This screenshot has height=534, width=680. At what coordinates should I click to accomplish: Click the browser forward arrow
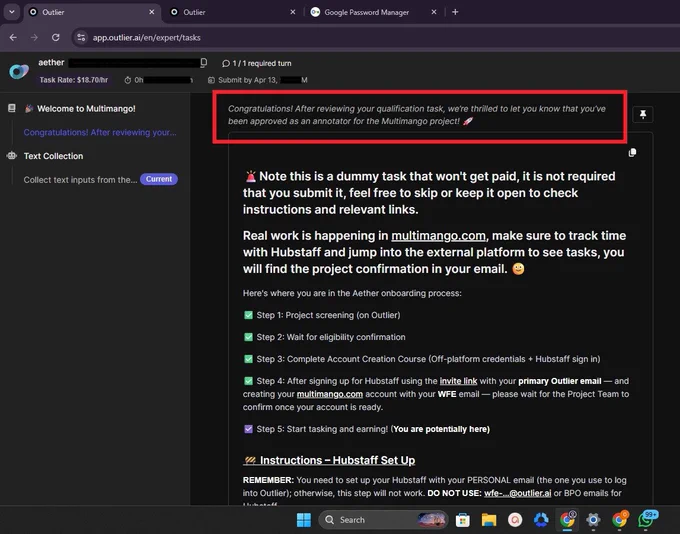click(34, 37)
